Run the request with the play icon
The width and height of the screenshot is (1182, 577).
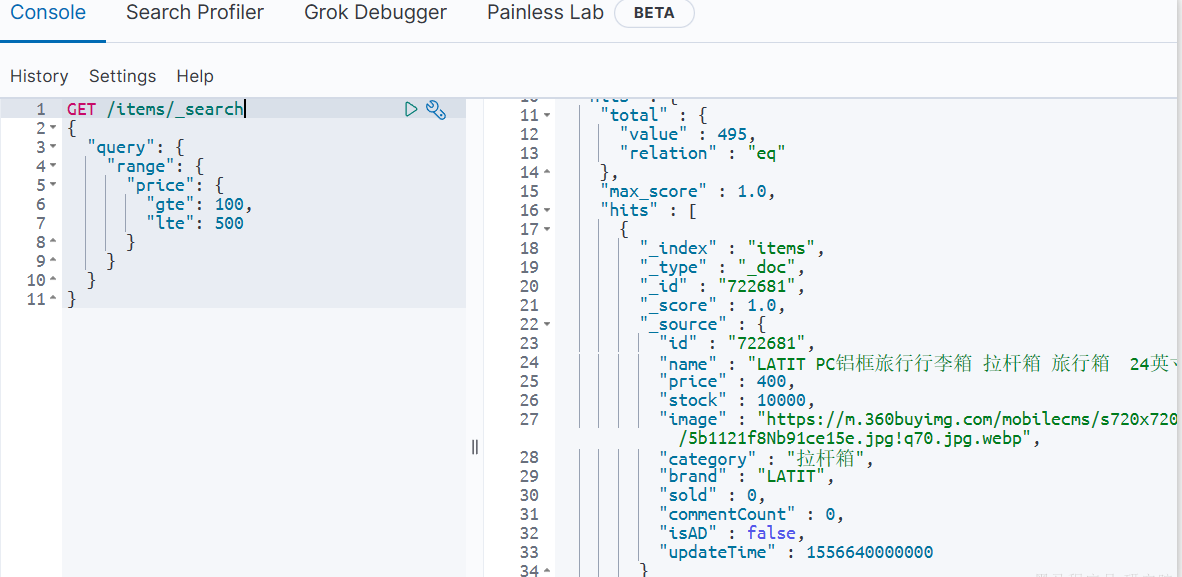click(x=411, y=109)
